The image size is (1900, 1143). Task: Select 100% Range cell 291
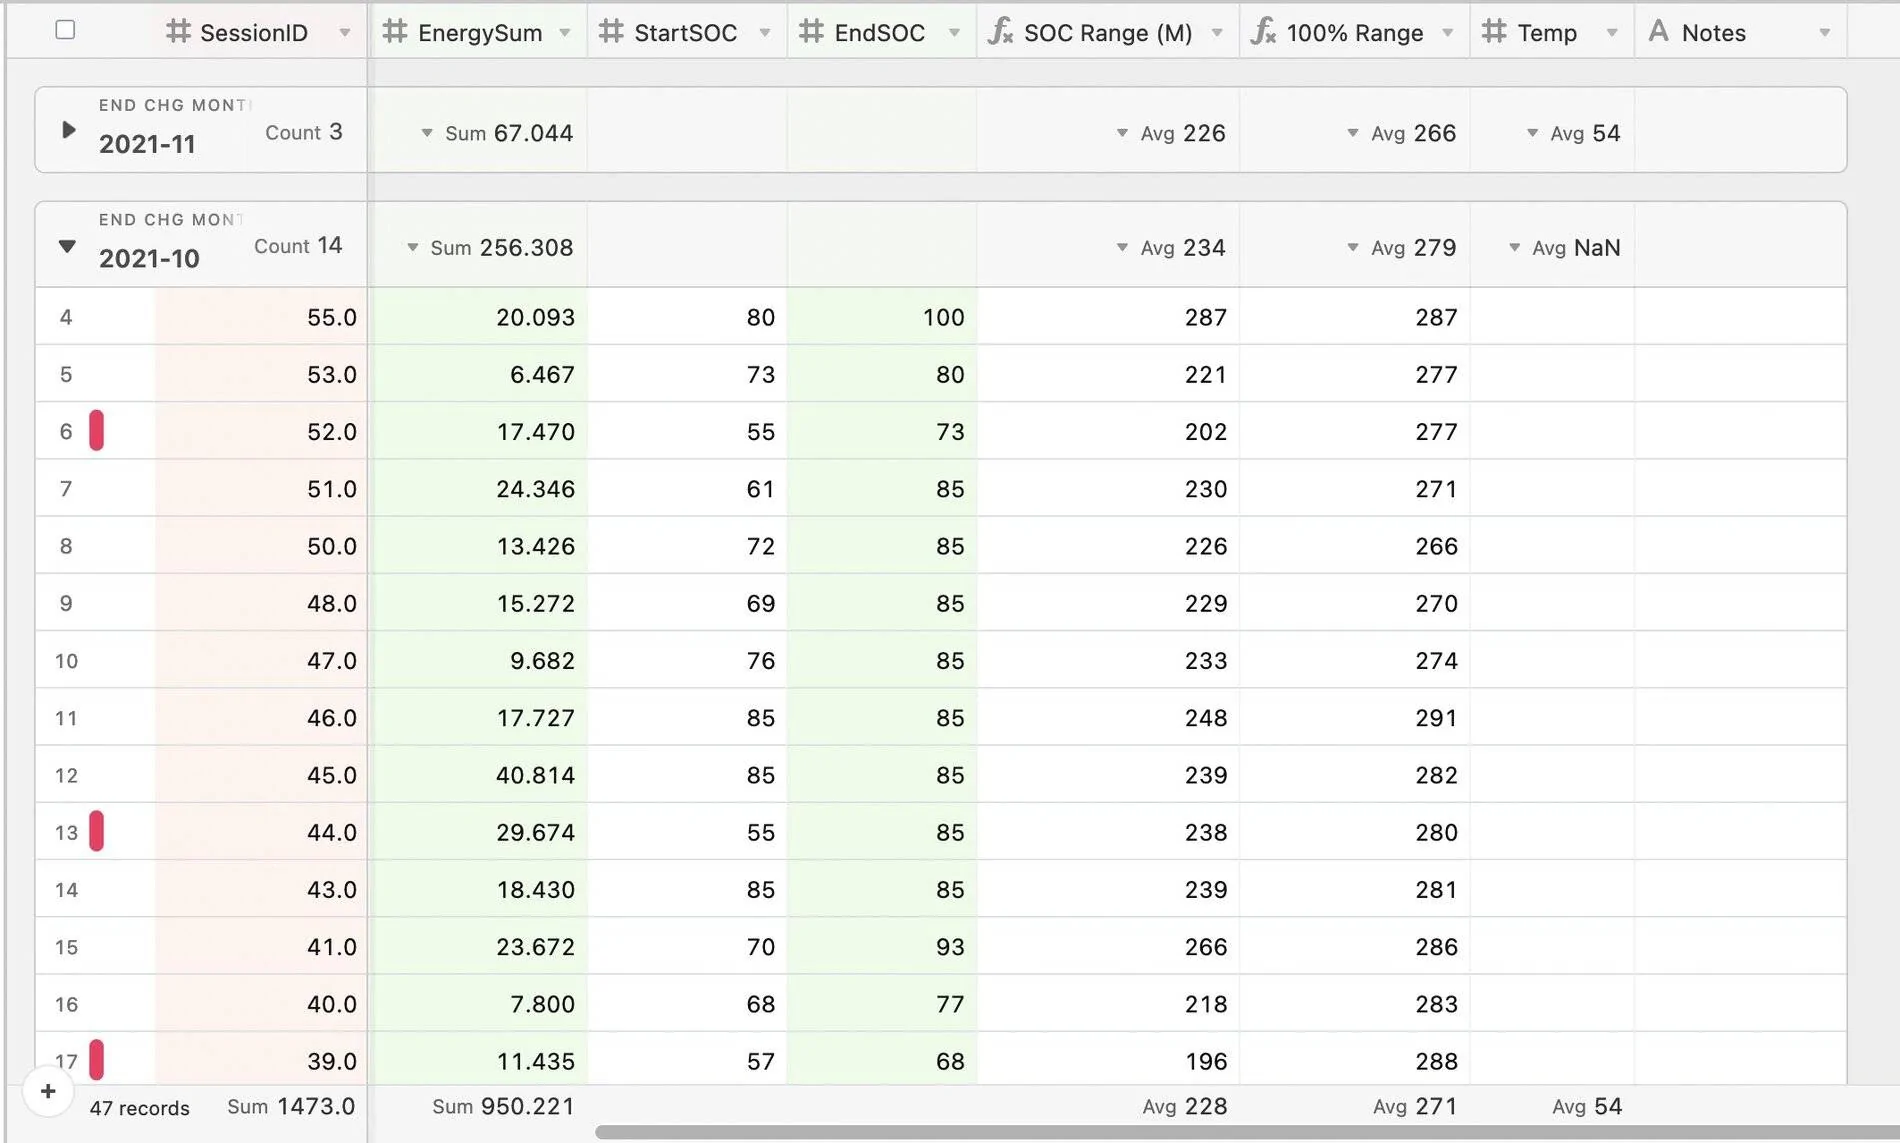[1355, 717]
